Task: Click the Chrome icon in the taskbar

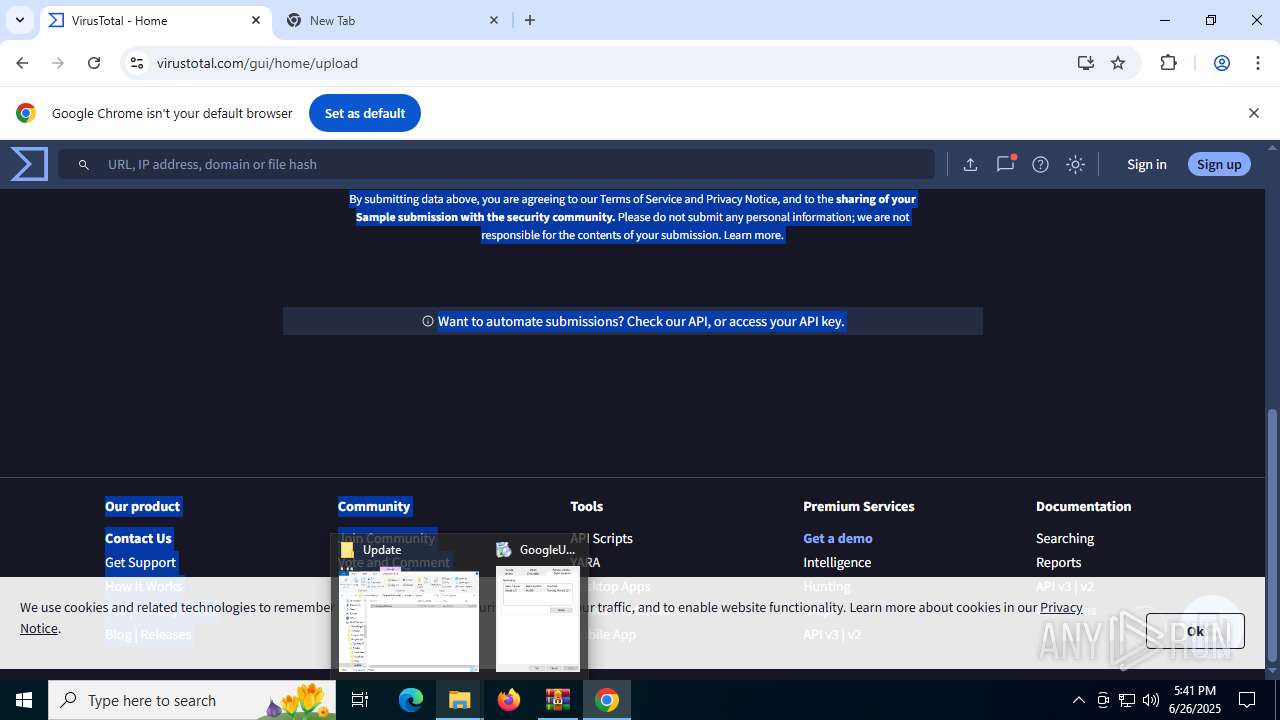Action: 607,700
